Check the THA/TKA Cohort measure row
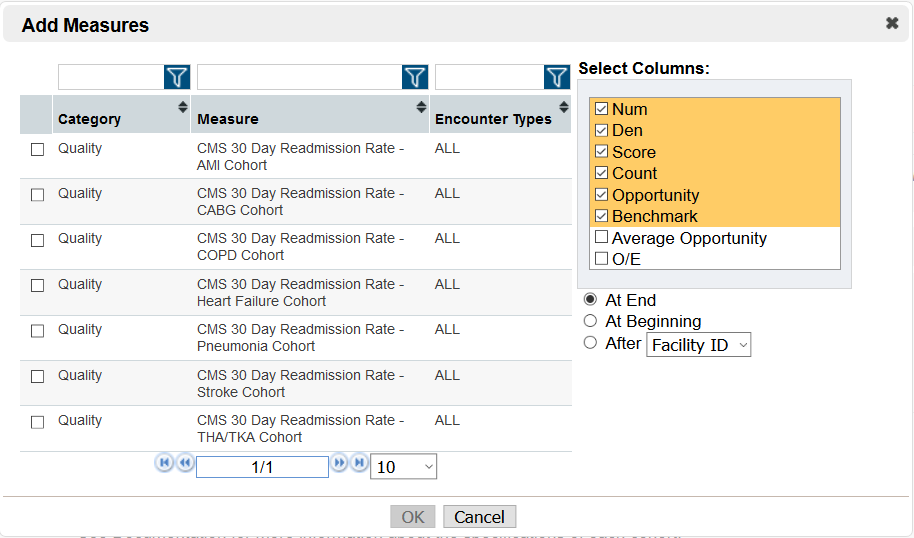This screenshot has height=538, width=914. click(x=37, y=422)
